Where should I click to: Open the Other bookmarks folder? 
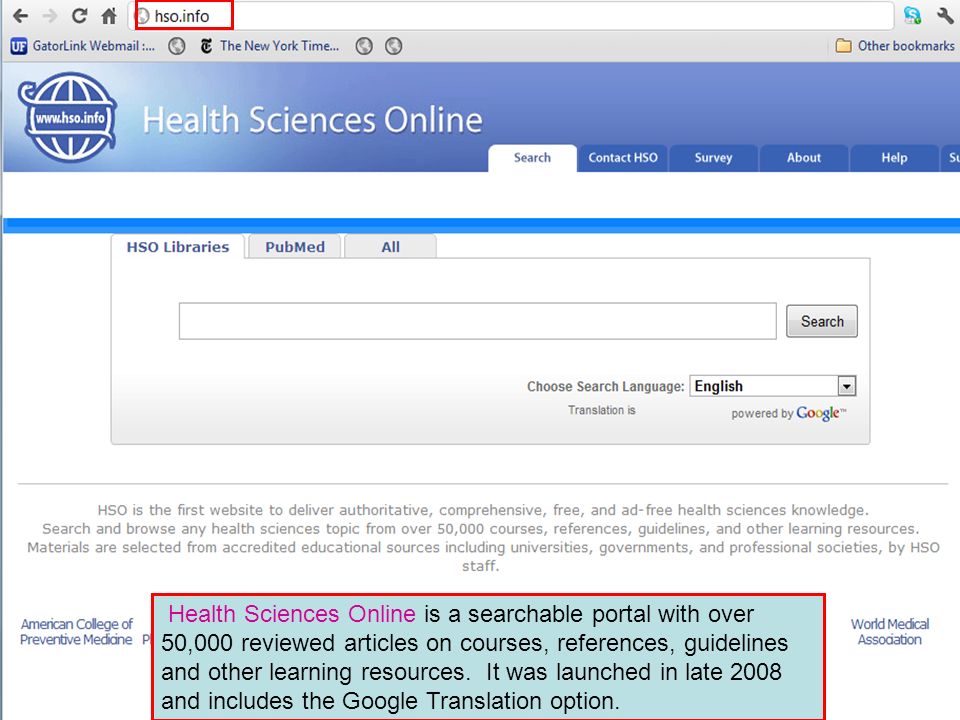pos(895,46)
